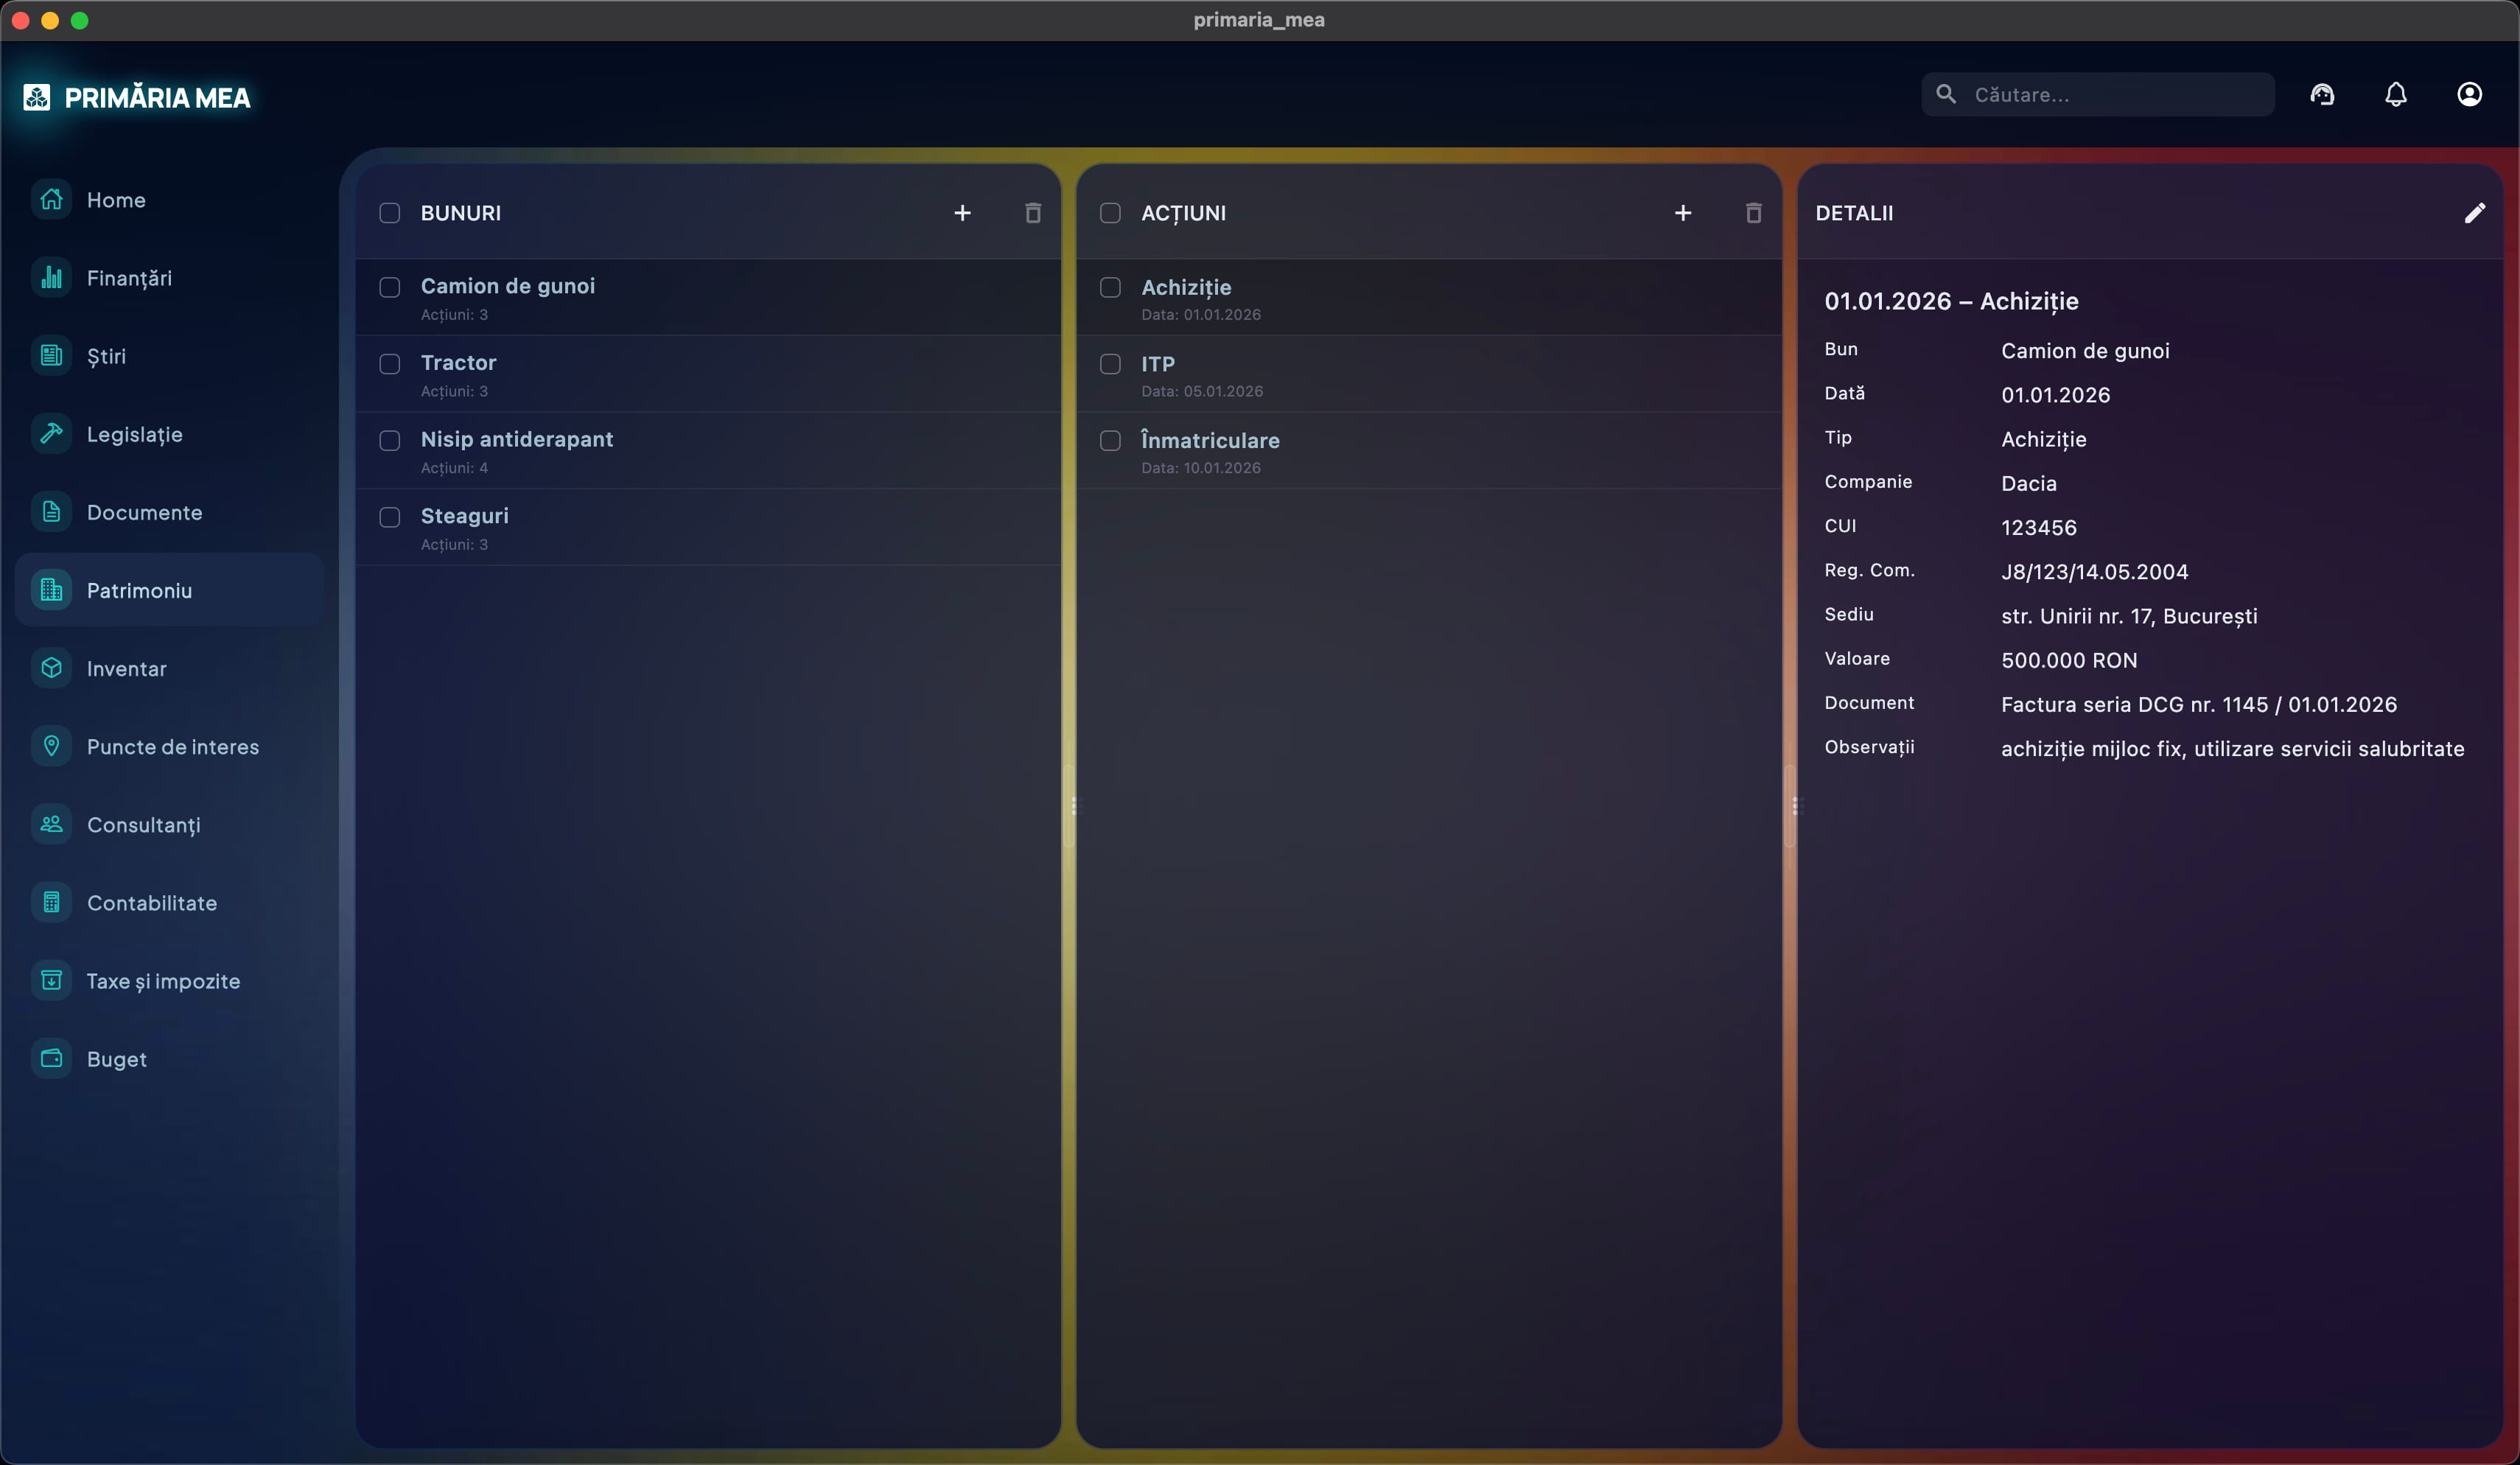
Task: Edit details with the pencil icon
Action: pyautogui.click(x=2474, y=213)
